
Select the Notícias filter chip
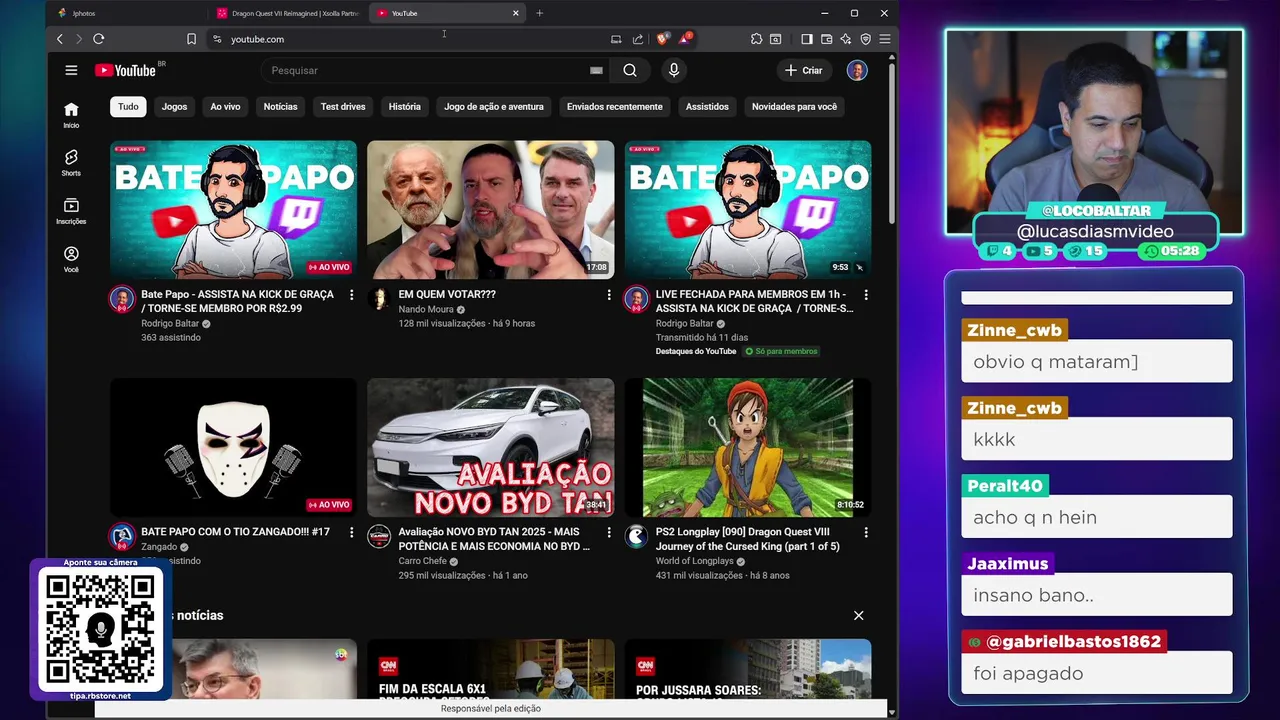pos(280,106)
